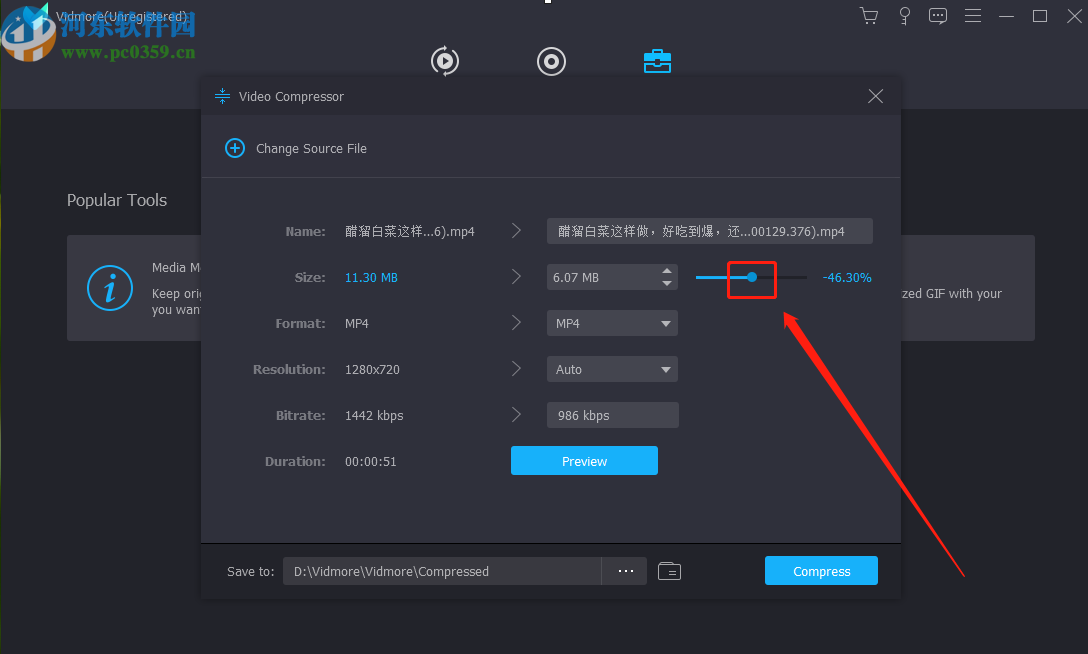The image size is (1088, 654).
Task: Click the output size 6.07 MB field
Action: 602,277
